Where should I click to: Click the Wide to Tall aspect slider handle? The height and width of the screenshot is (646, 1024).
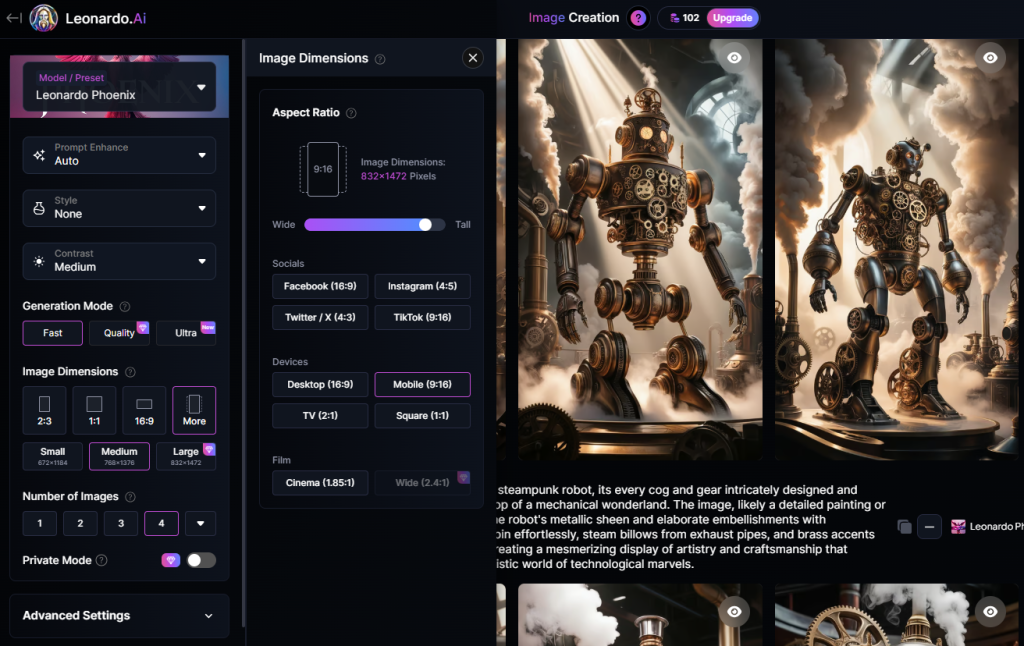click(426, 225)
